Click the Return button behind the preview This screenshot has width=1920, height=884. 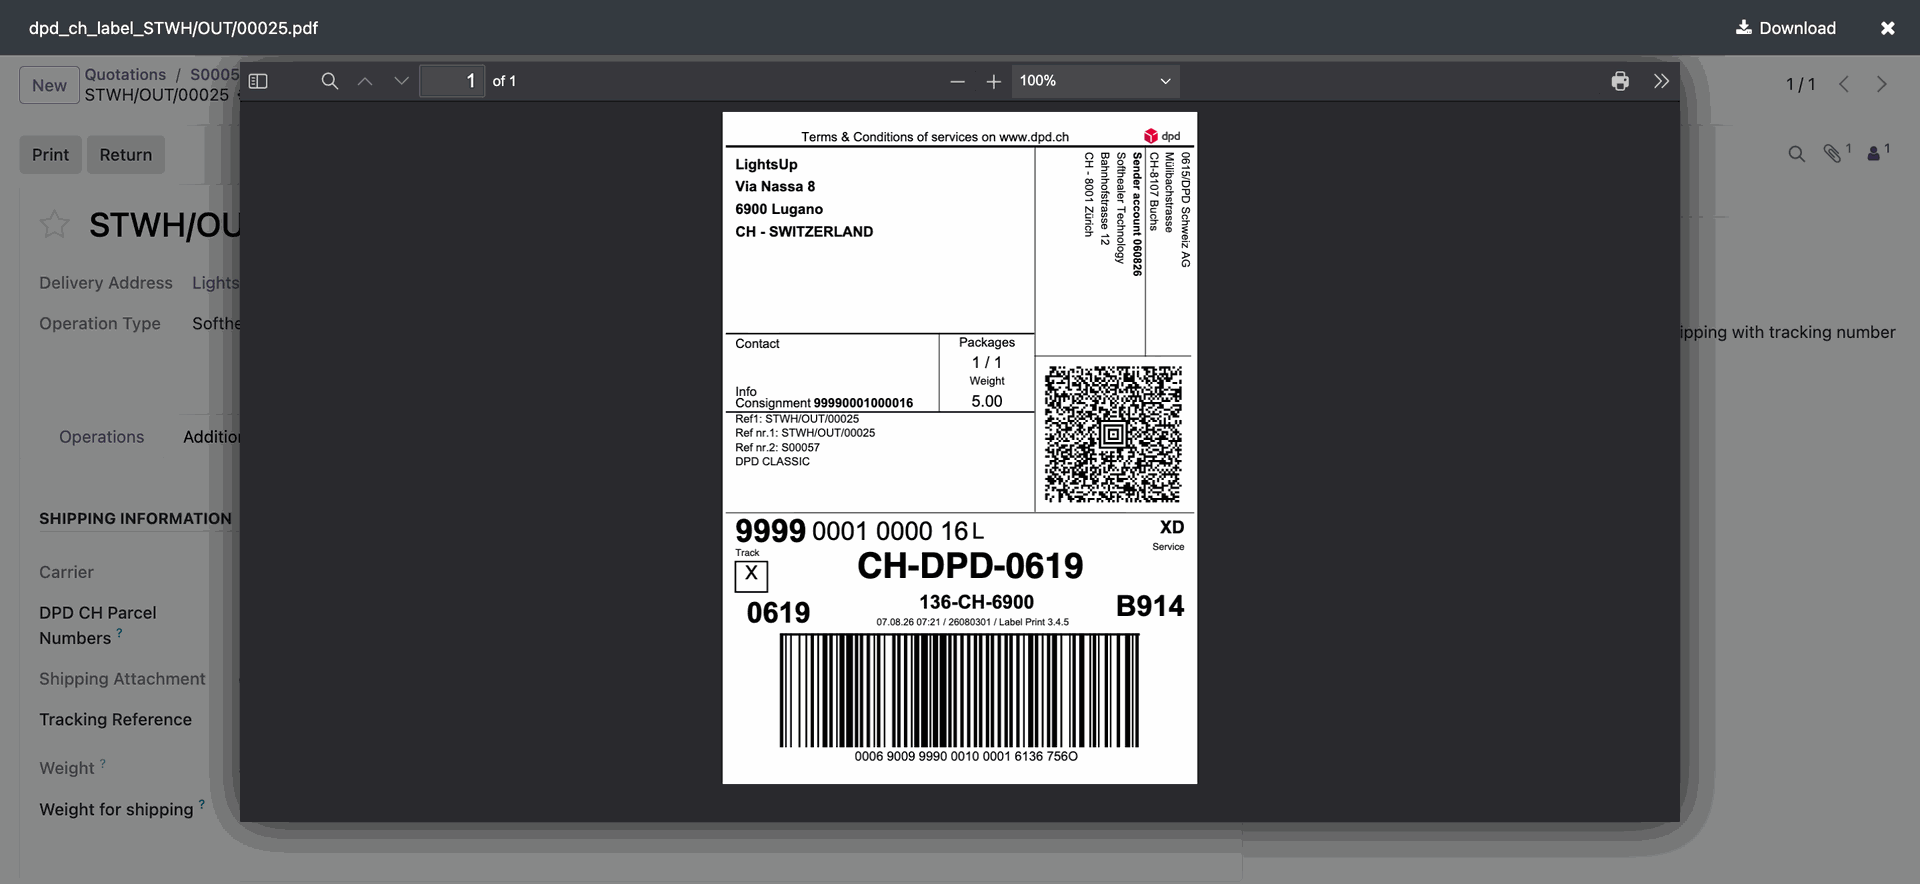[126, 155]
